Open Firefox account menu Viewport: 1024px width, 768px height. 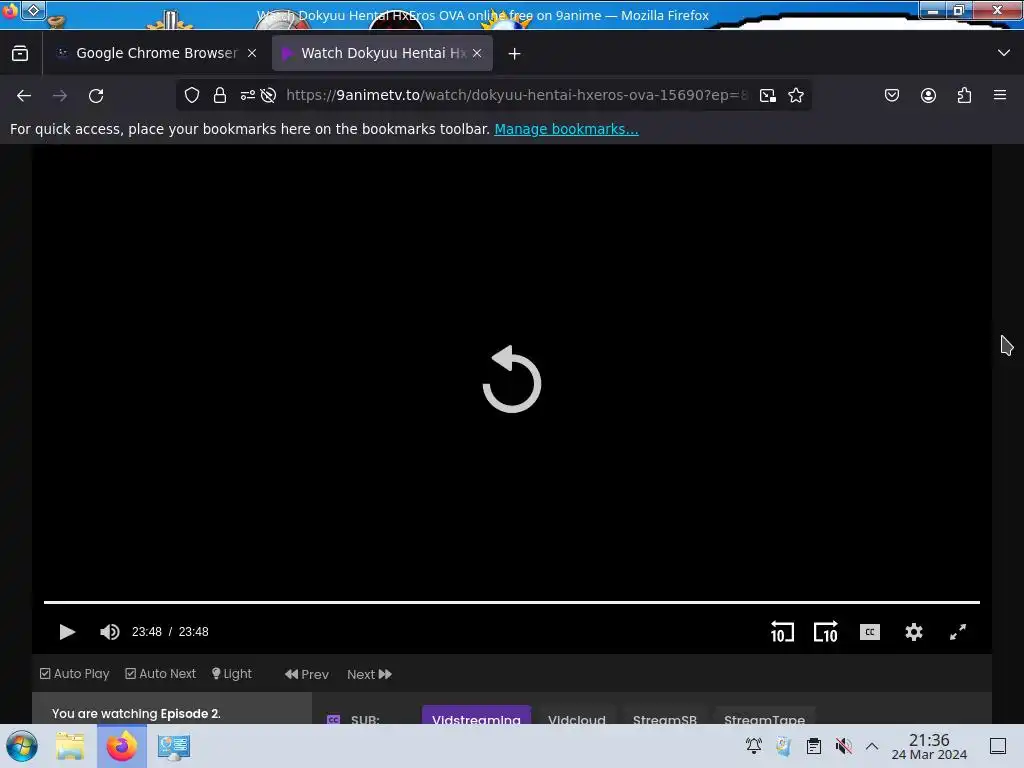(928, 95)
